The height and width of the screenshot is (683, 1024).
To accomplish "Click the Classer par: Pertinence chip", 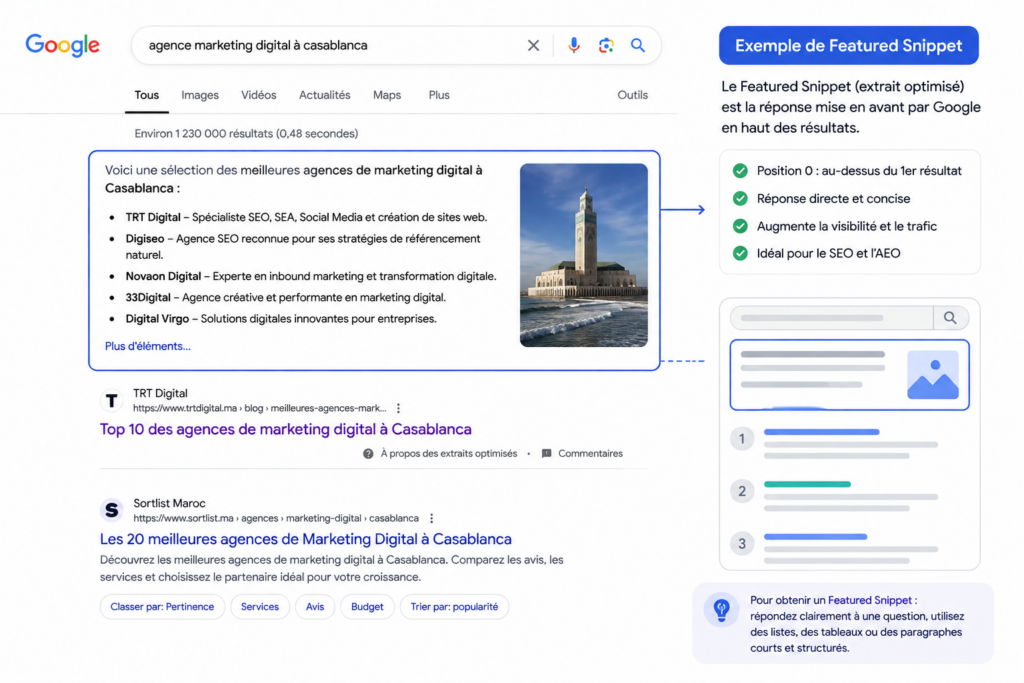I will [x=162, y=607].
